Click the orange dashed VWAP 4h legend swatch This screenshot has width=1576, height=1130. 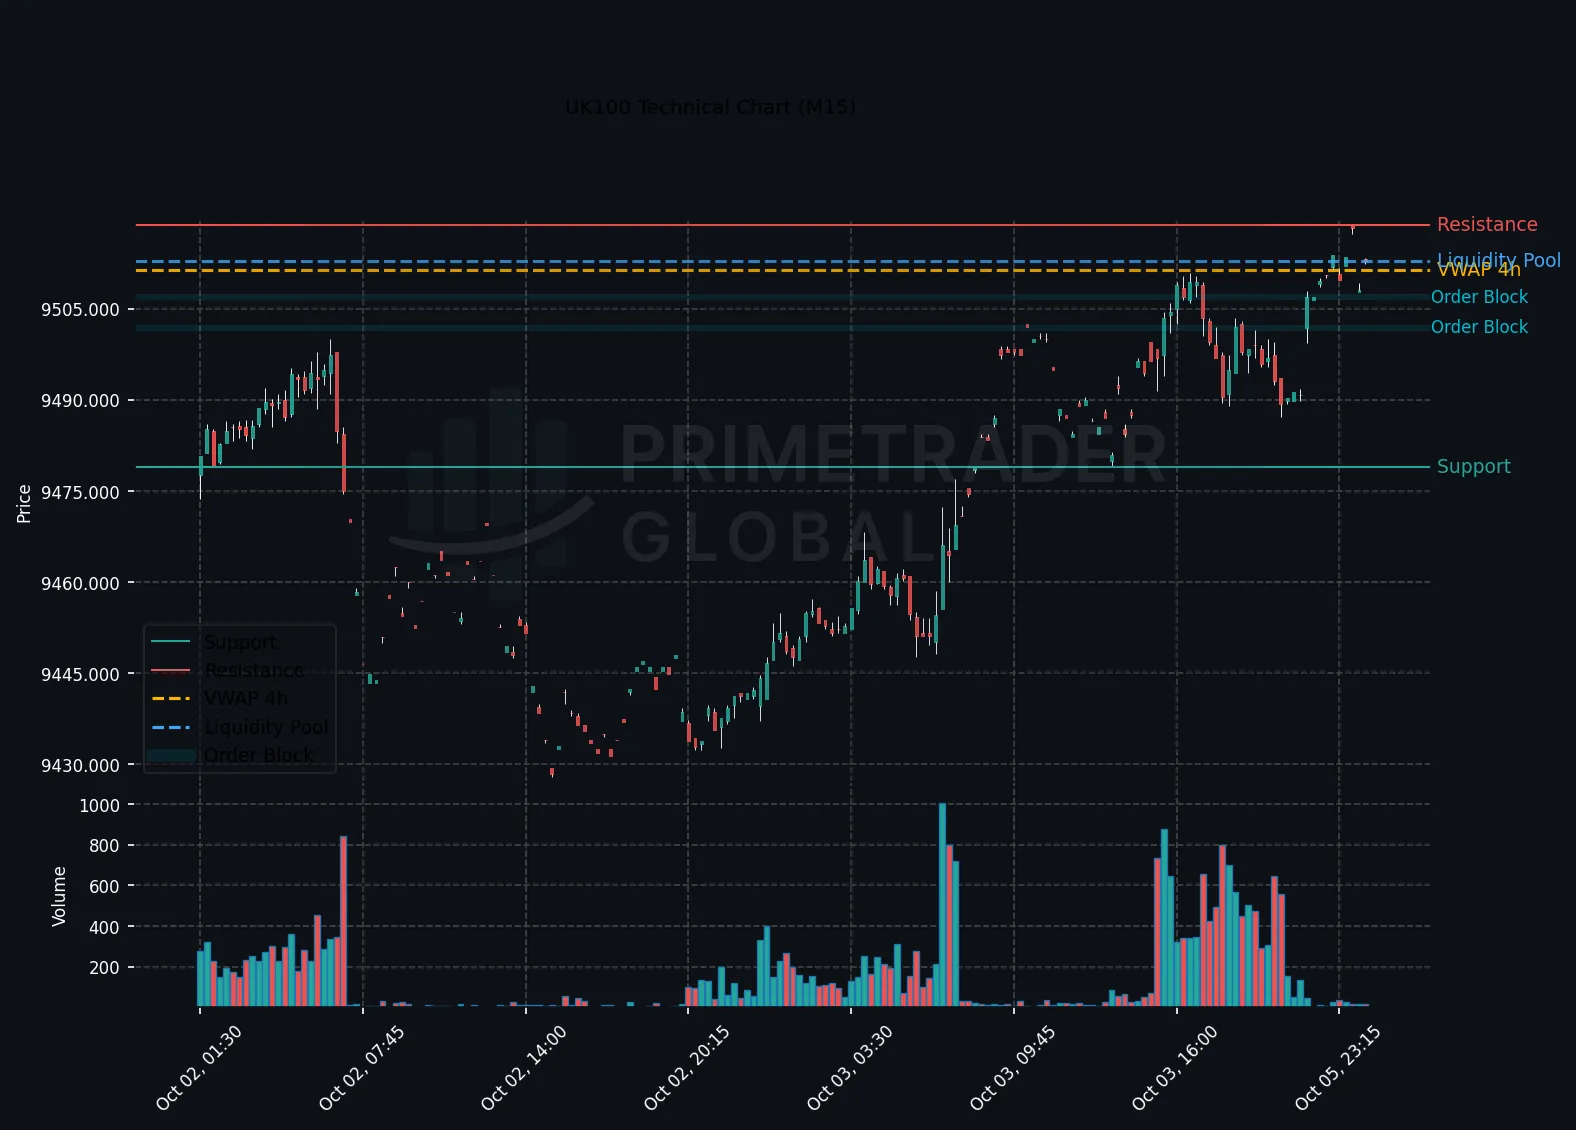[x=171, y=699]
